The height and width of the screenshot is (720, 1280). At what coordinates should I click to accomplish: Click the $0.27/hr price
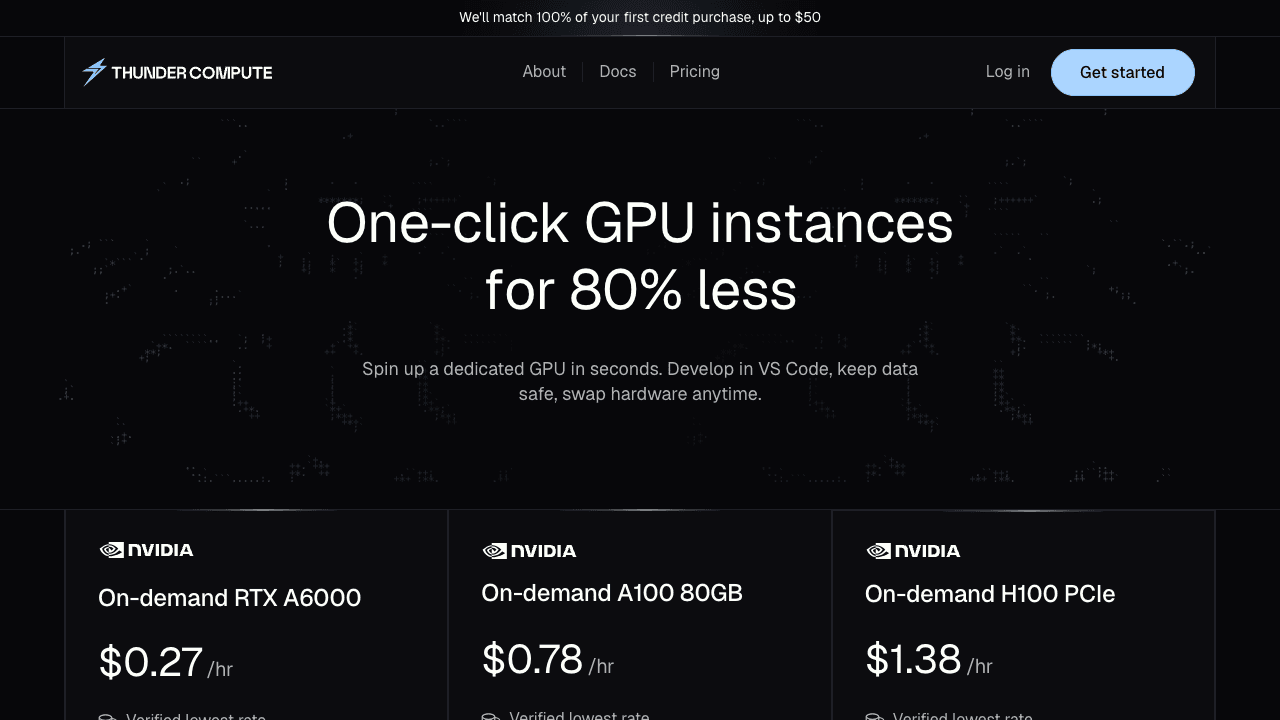pyautogui.click(x=165, y=663)
